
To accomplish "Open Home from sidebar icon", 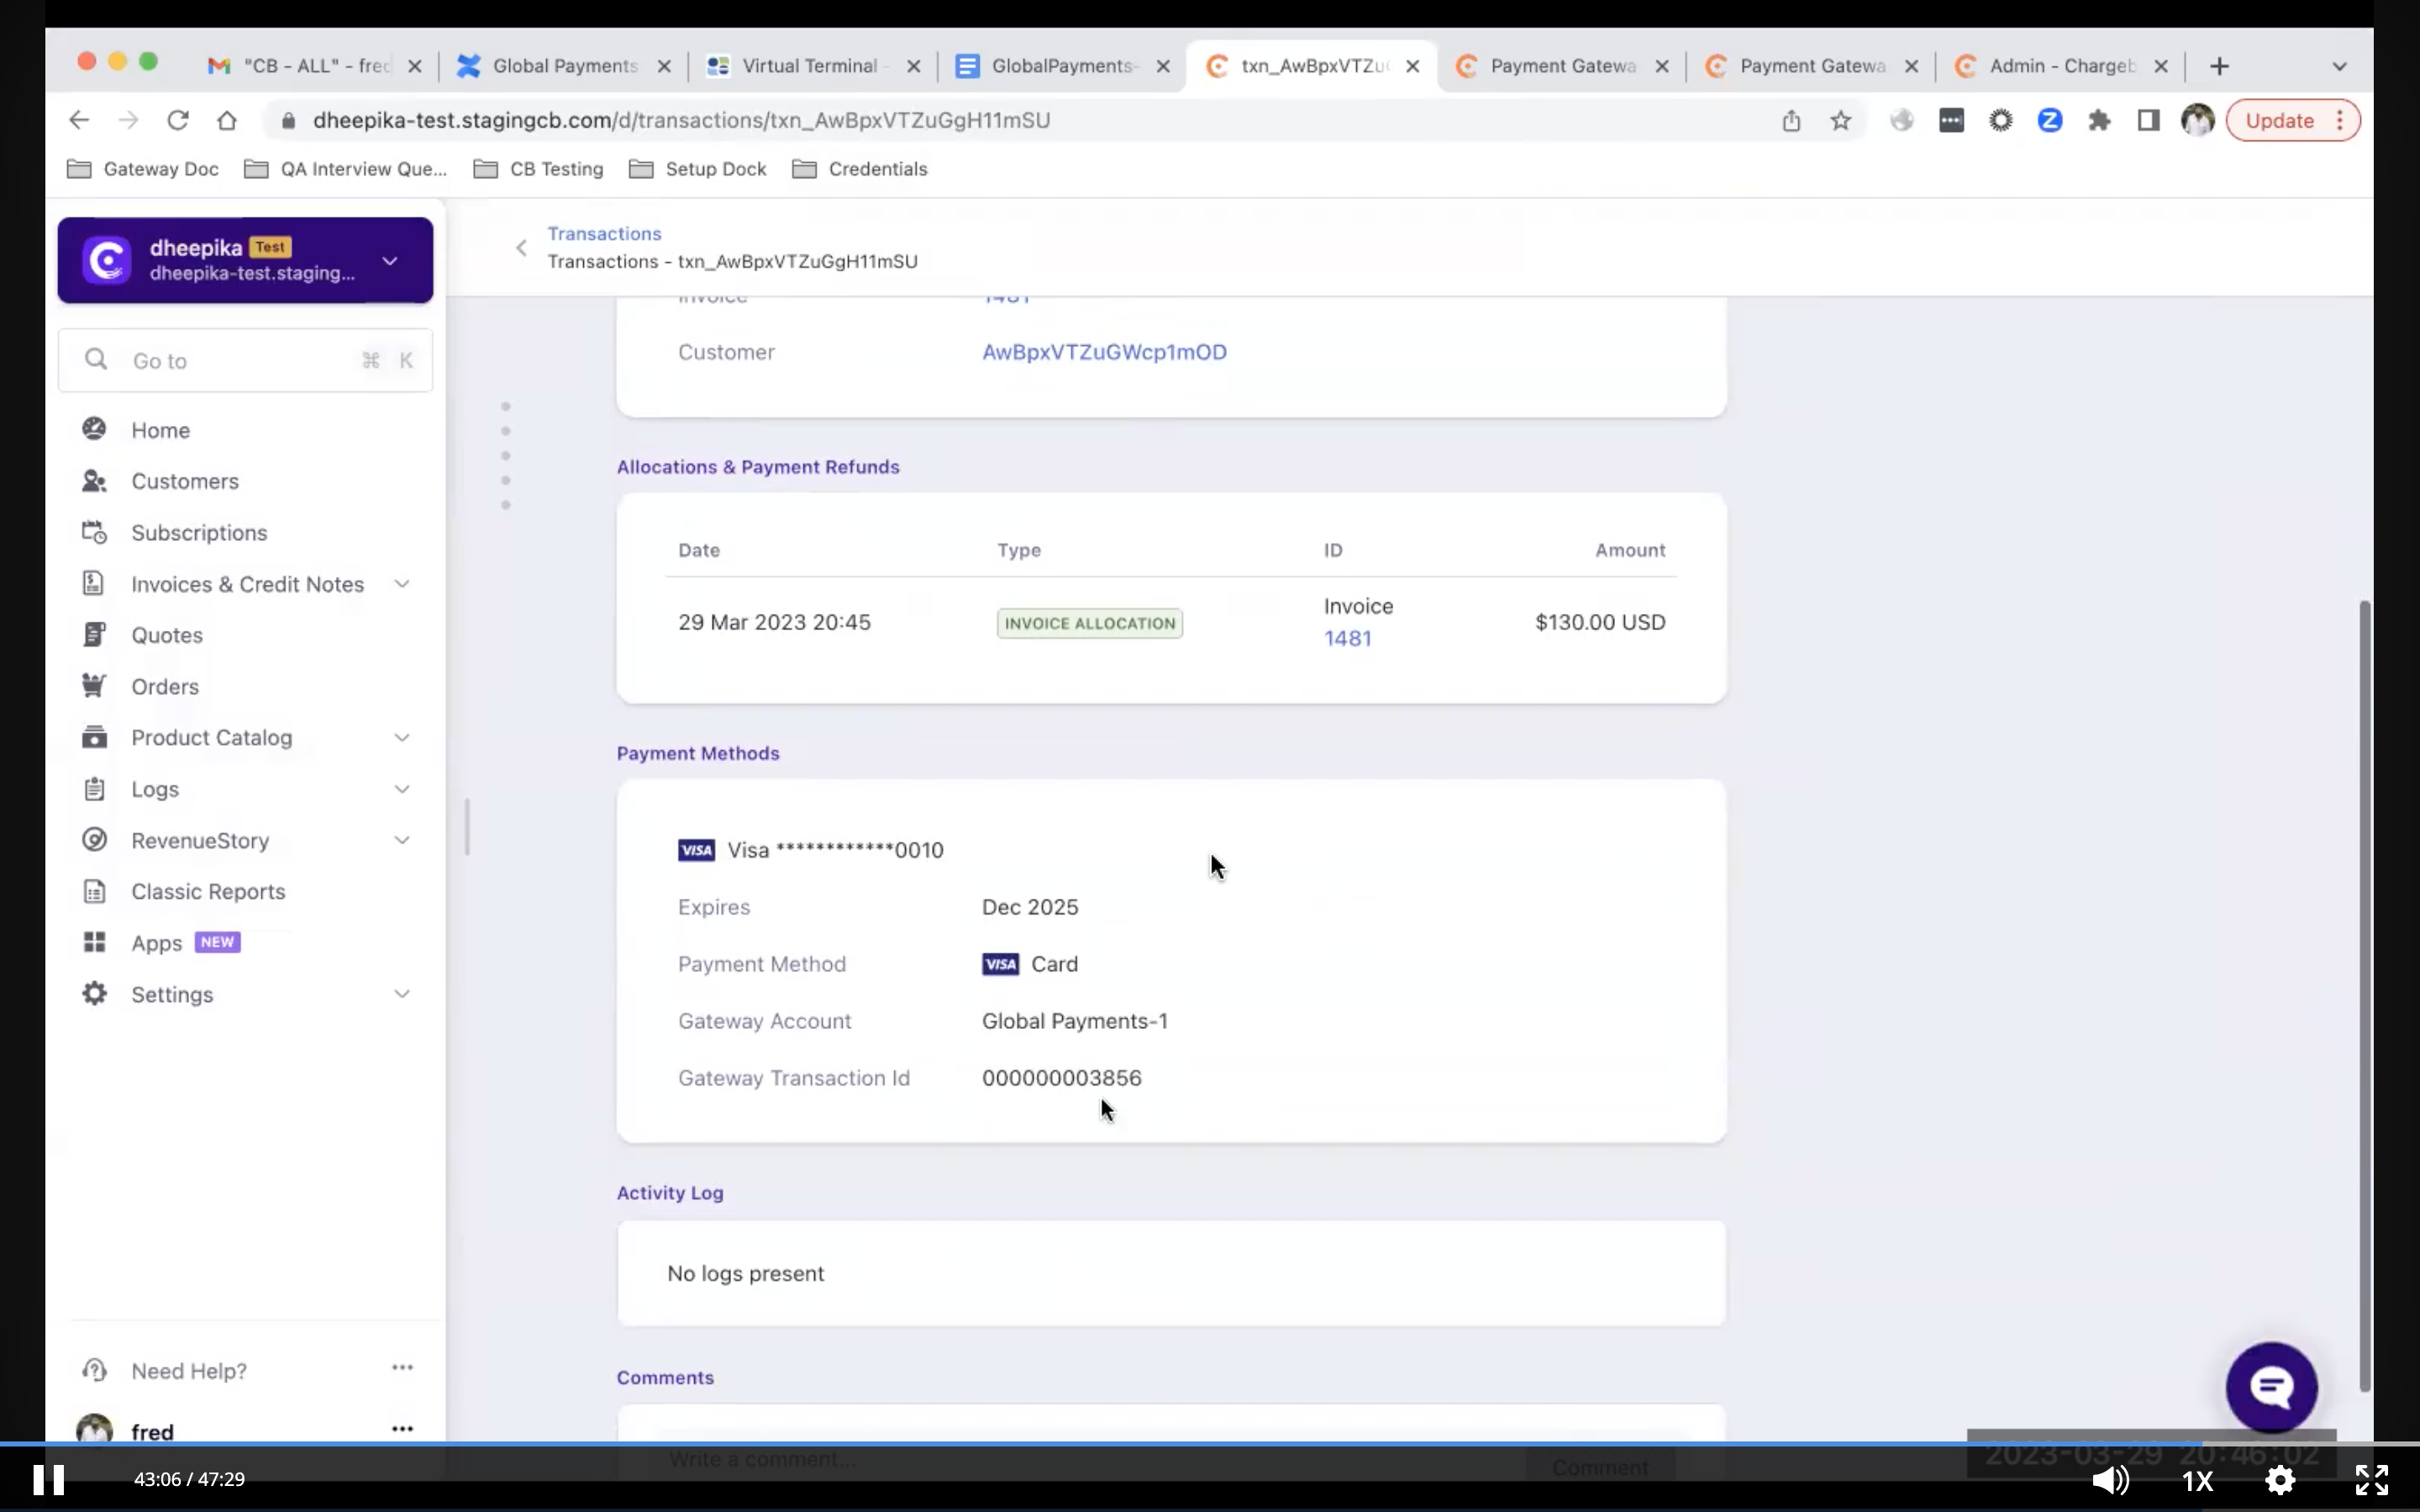I will pyautogui.click(x=94, y=429).
